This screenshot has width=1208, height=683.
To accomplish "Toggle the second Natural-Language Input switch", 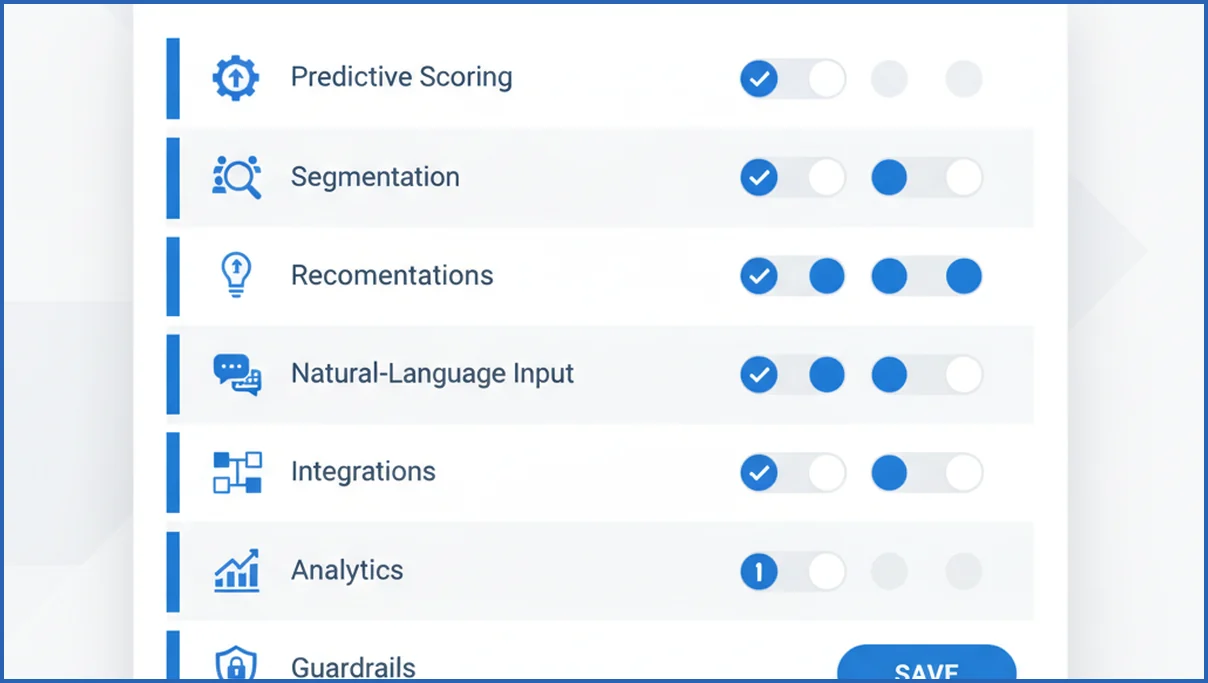I will click(x=926, y=375).
